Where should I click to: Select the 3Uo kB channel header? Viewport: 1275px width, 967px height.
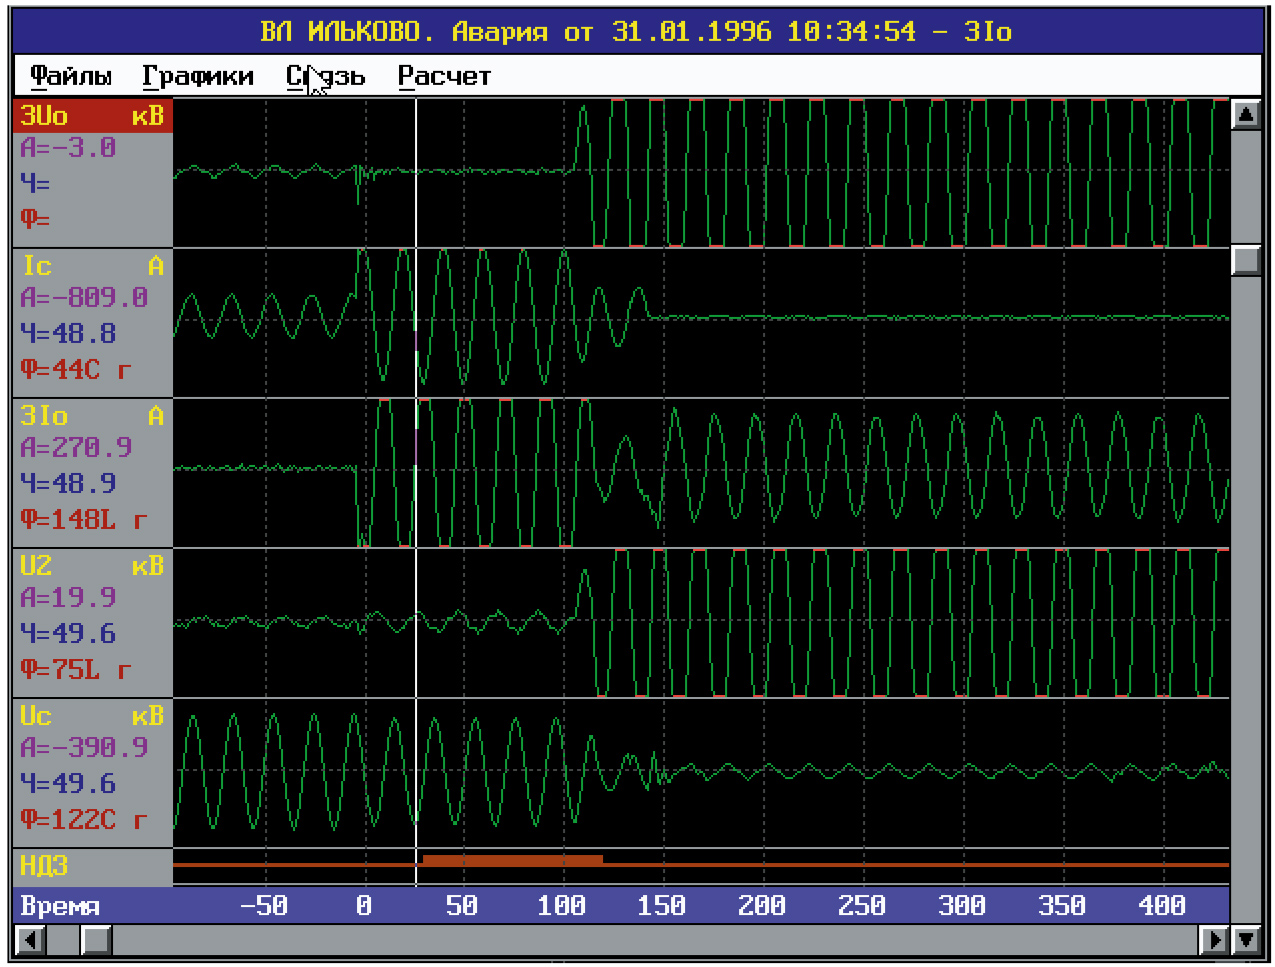[93, 116]
